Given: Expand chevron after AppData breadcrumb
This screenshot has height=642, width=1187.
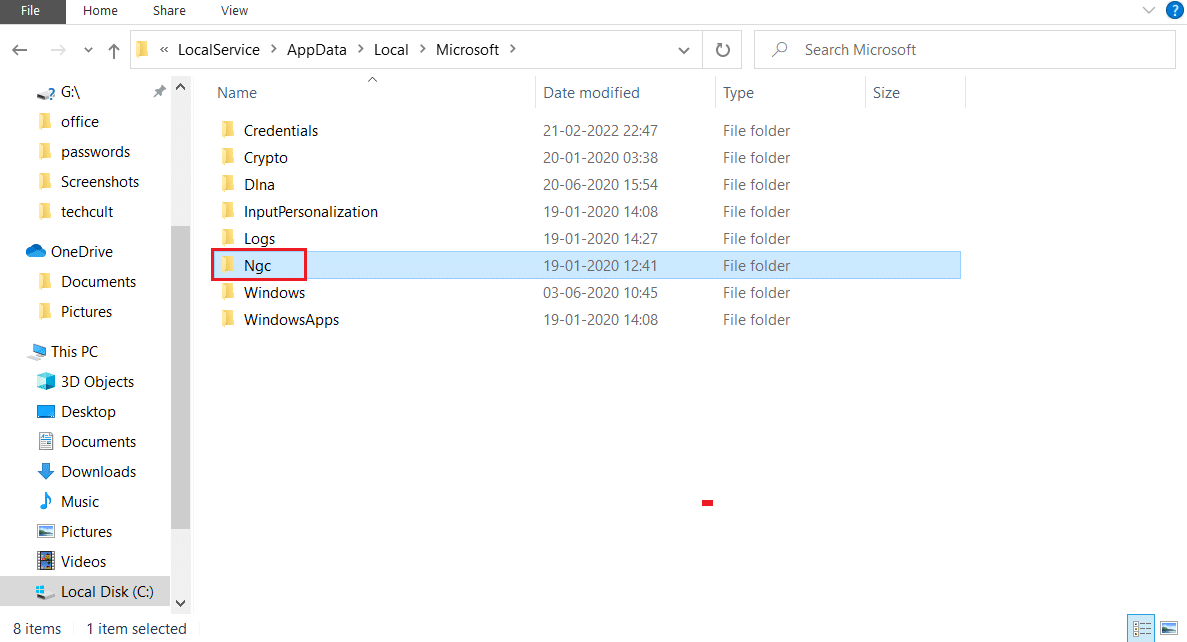Looking at the screenshot, I should coord(360,49).
